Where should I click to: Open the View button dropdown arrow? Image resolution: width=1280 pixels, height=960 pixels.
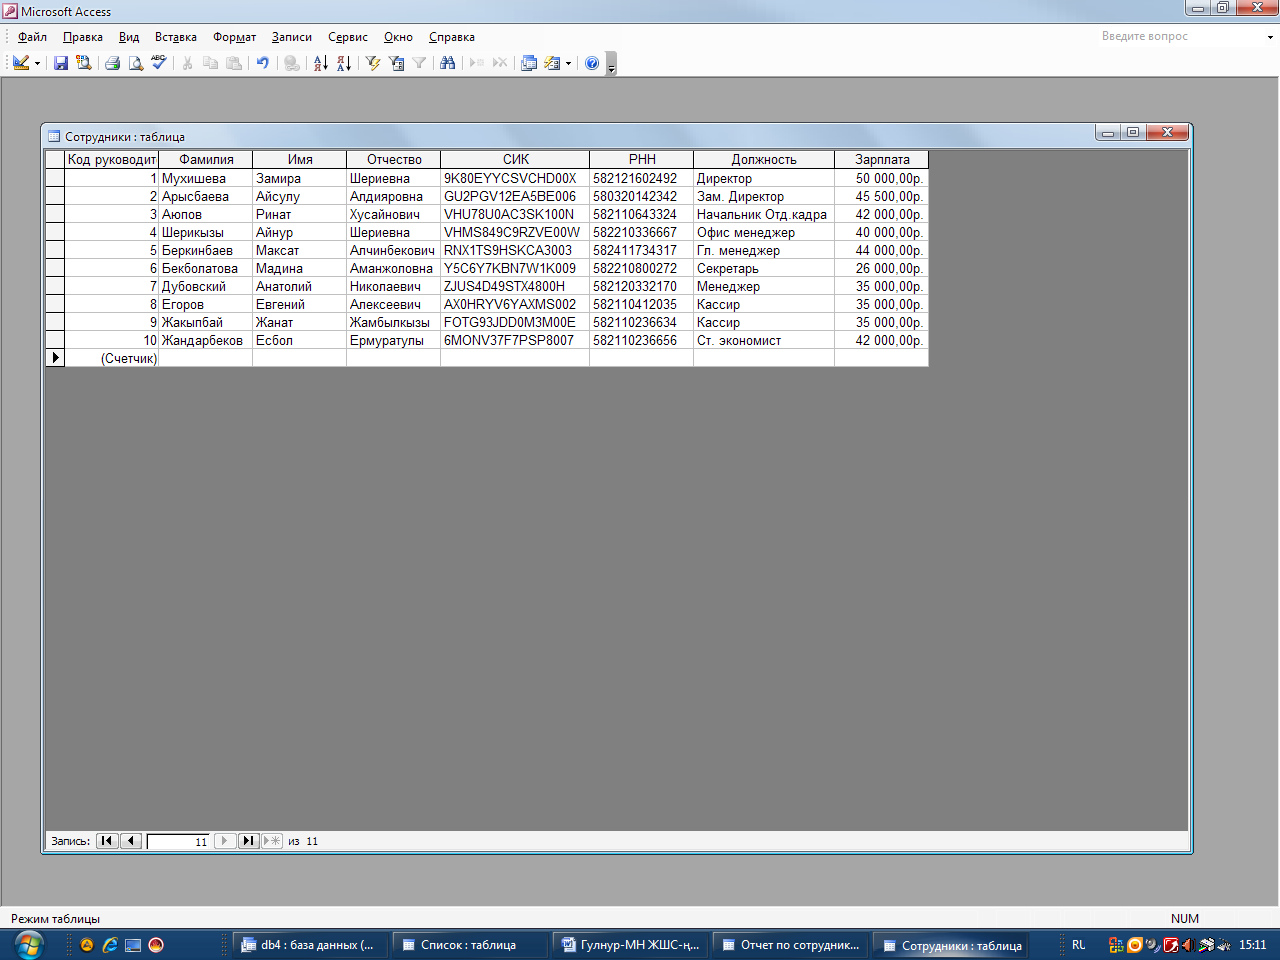(38, 63)
